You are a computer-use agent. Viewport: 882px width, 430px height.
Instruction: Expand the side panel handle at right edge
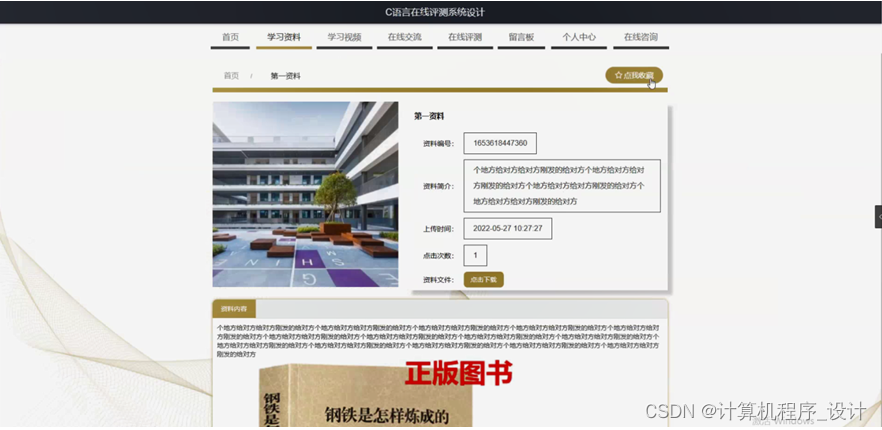point(878,217)
